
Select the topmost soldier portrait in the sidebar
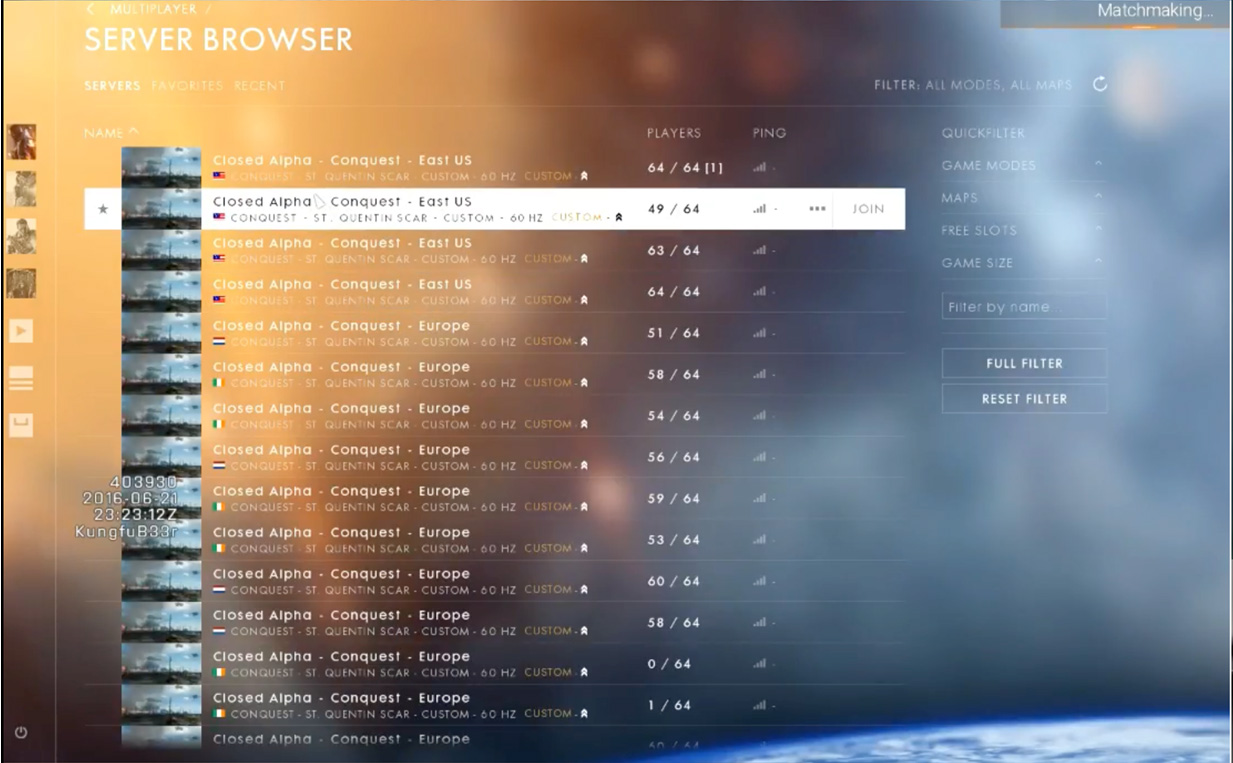tap(21, 142)
